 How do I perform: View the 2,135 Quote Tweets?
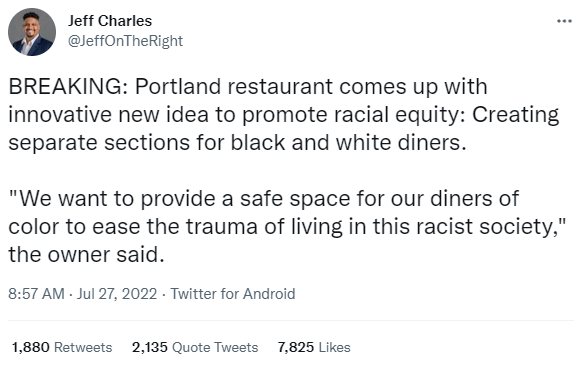pyautogui.click(x=195, y=347)
